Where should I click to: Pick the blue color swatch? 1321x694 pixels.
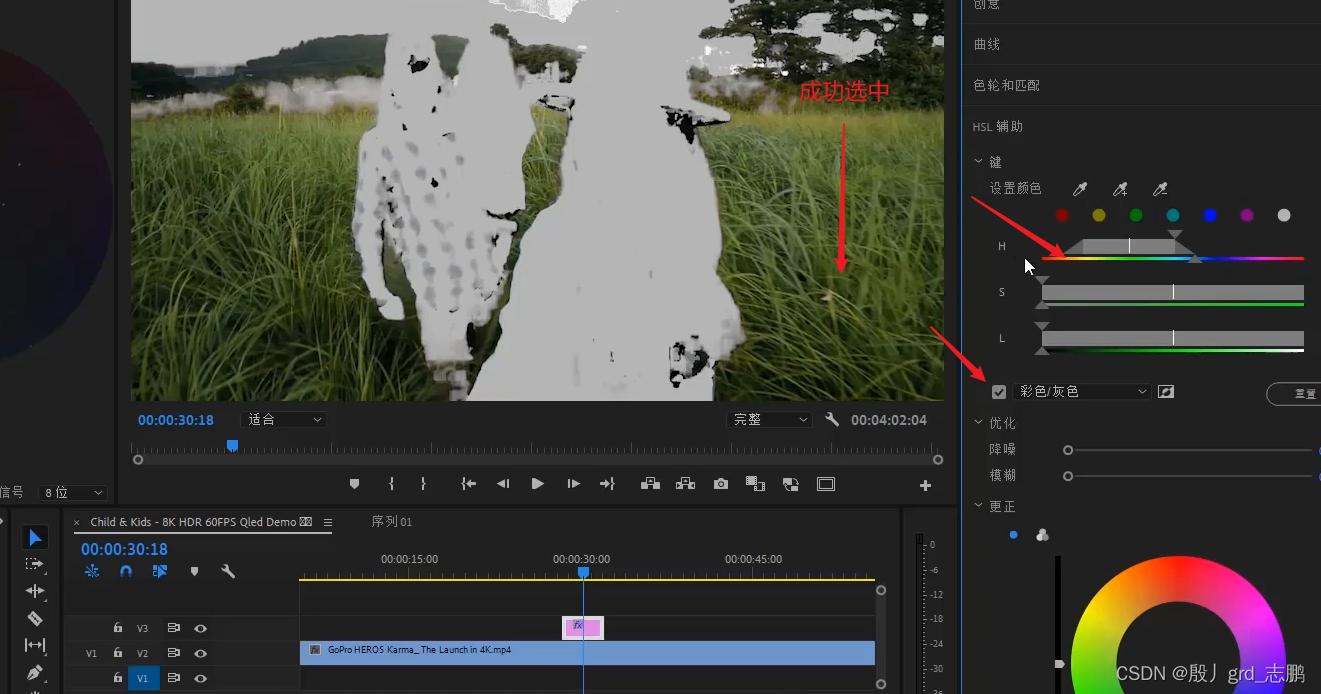[x=1210, y=215]
